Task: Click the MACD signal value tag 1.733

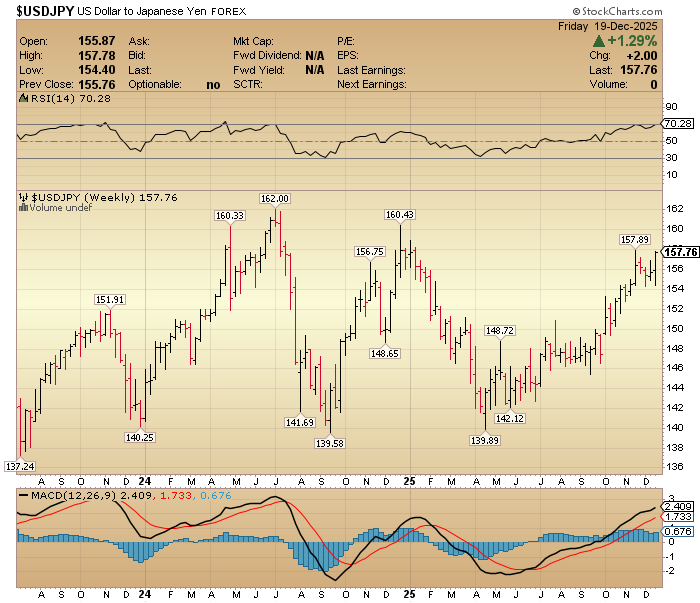Action: pos(678,517)
